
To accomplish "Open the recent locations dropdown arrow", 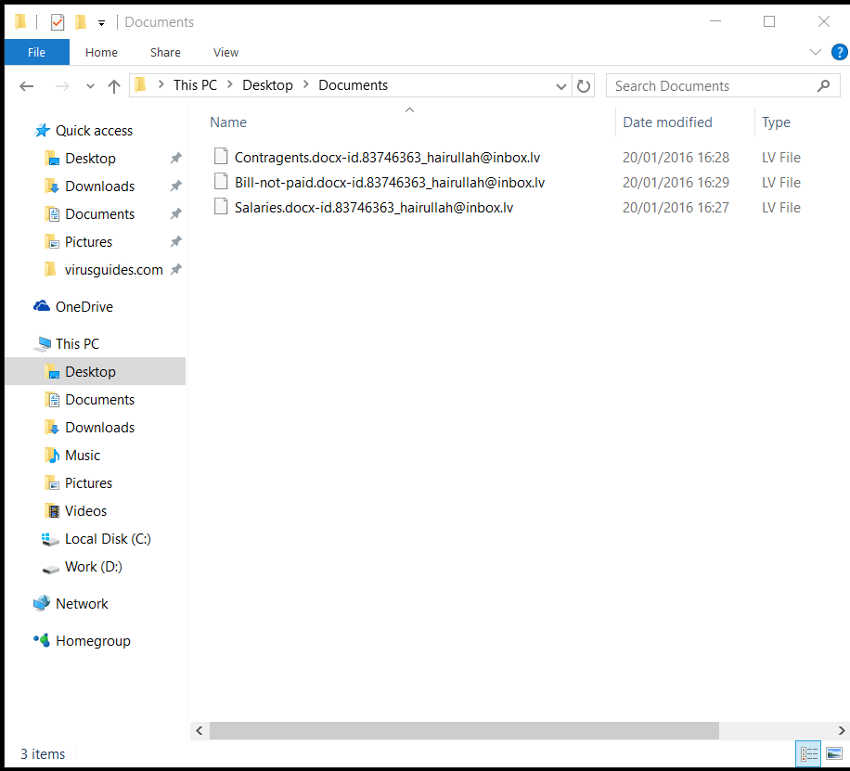I will click(x=90, y=86).
